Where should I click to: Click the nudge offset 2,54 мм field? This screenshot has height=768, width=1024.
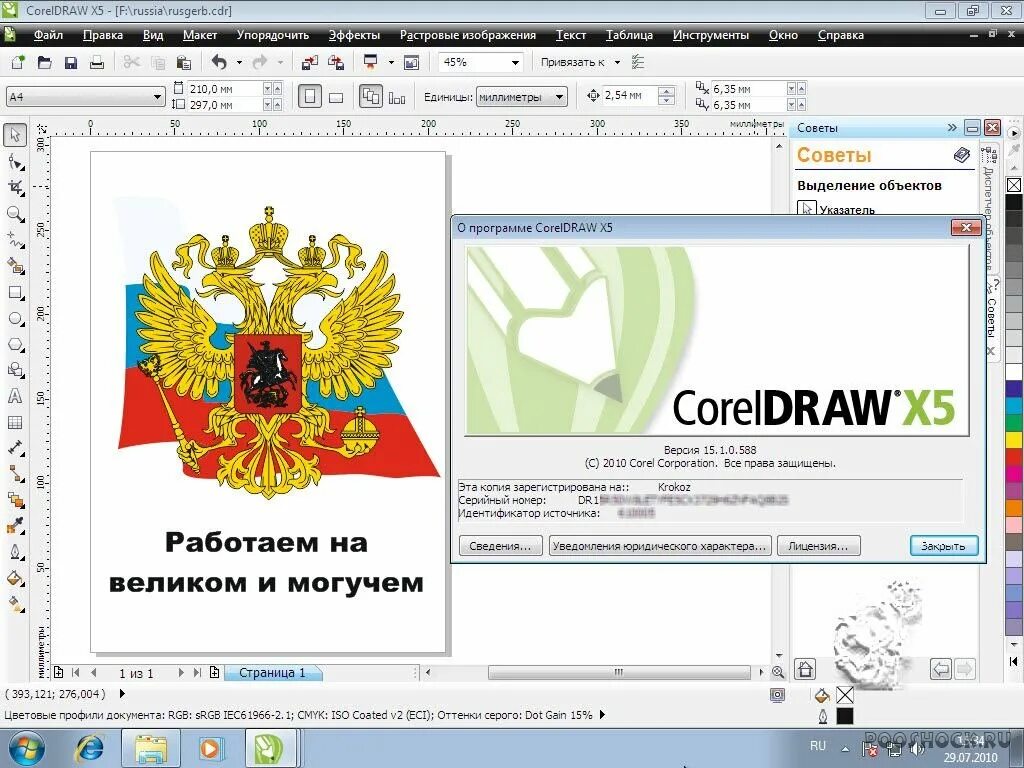(x=630, y=95)
